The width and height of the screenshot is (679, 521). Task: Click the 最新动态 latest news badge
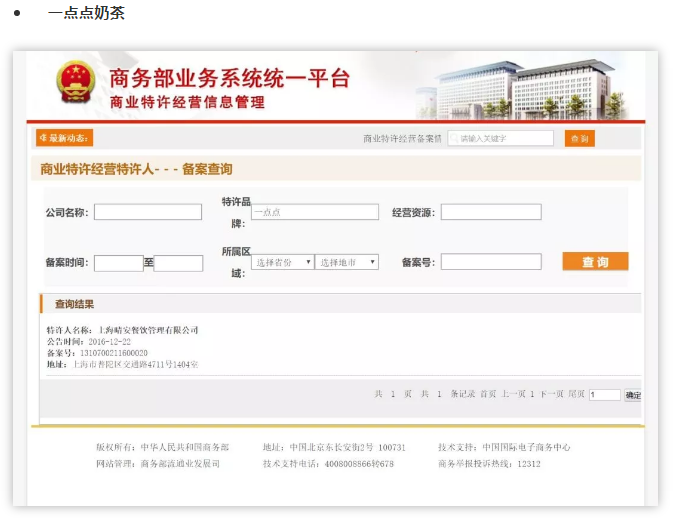[x=64, y=138]
